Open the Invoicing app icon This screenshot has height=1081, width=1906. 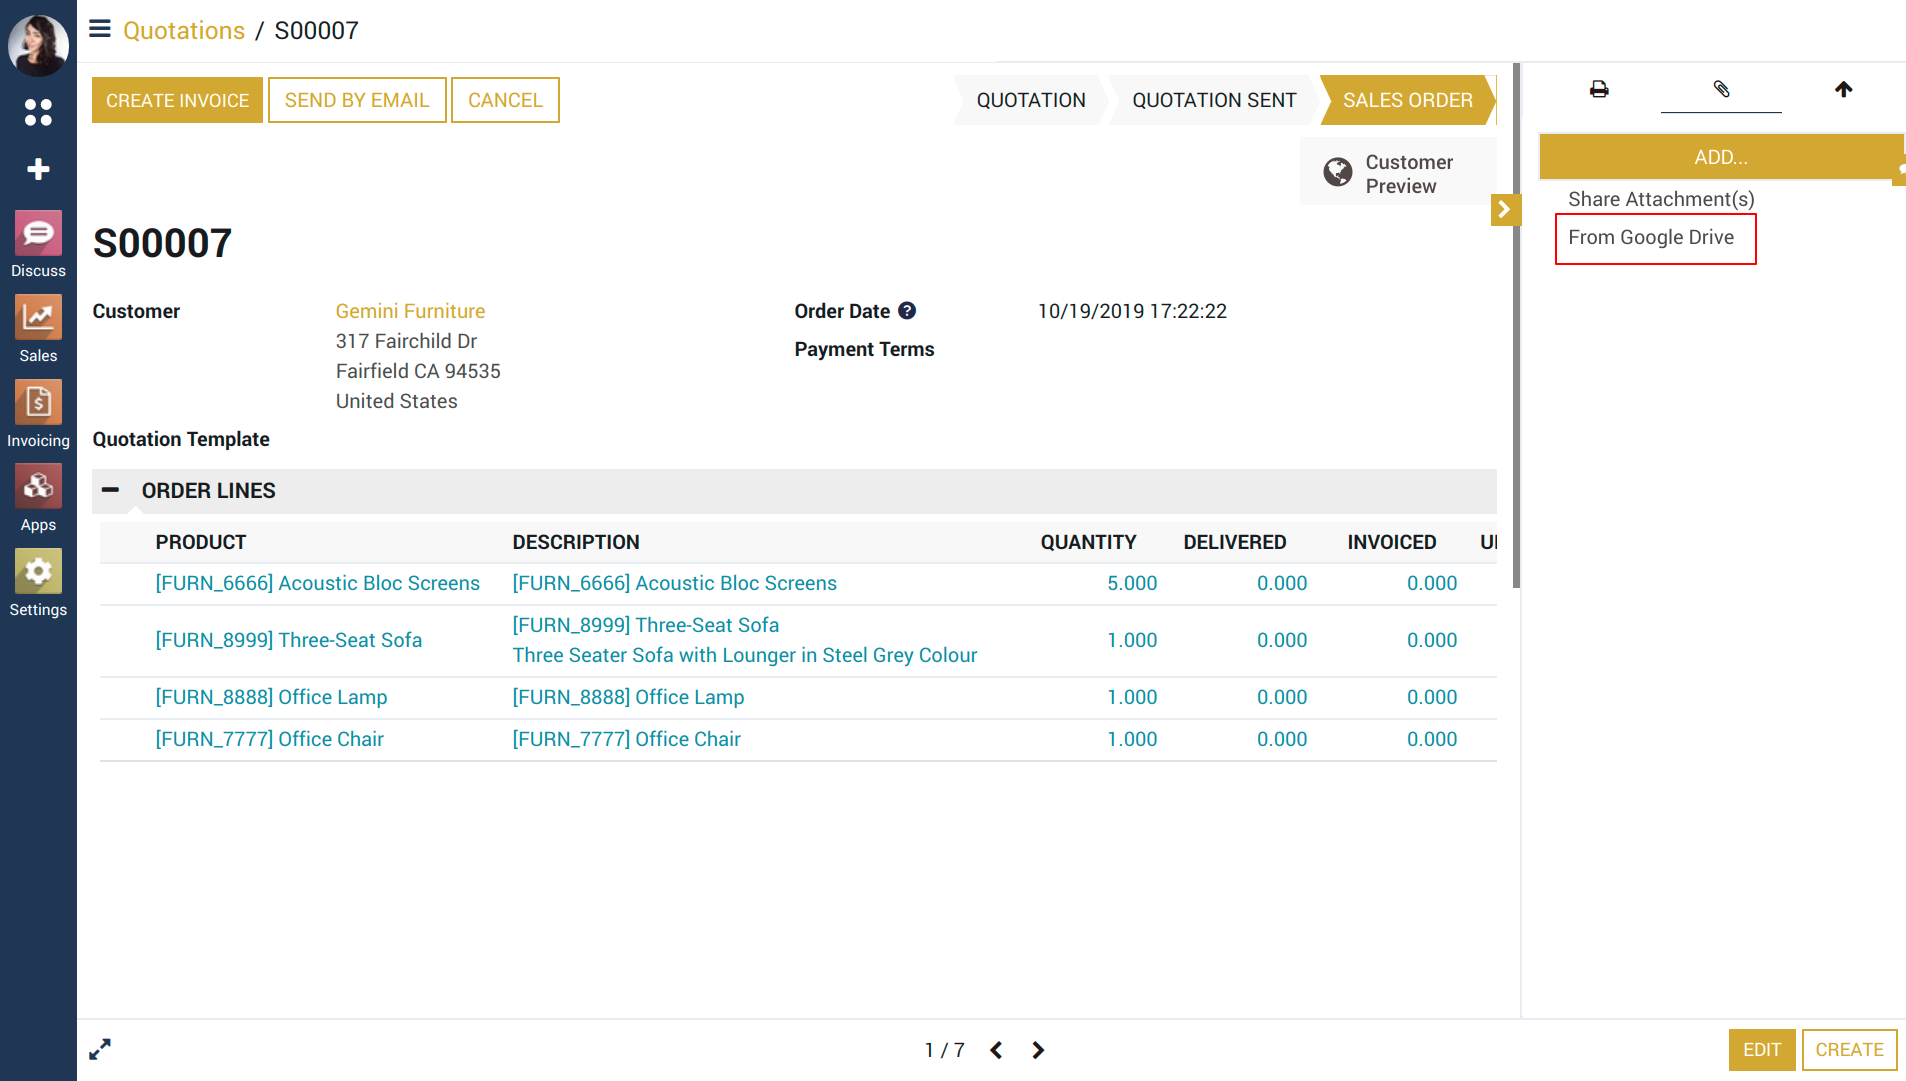point(38,414)
